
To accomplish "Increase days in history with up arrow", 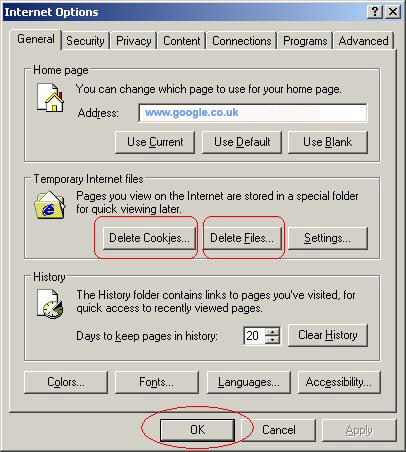I will tap(273, 332).
